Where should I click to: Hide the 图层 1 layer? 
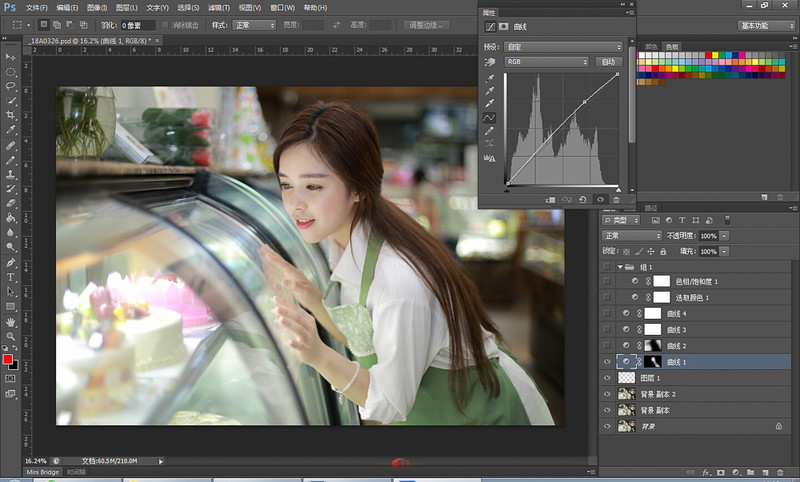click(x=607, y=378)
